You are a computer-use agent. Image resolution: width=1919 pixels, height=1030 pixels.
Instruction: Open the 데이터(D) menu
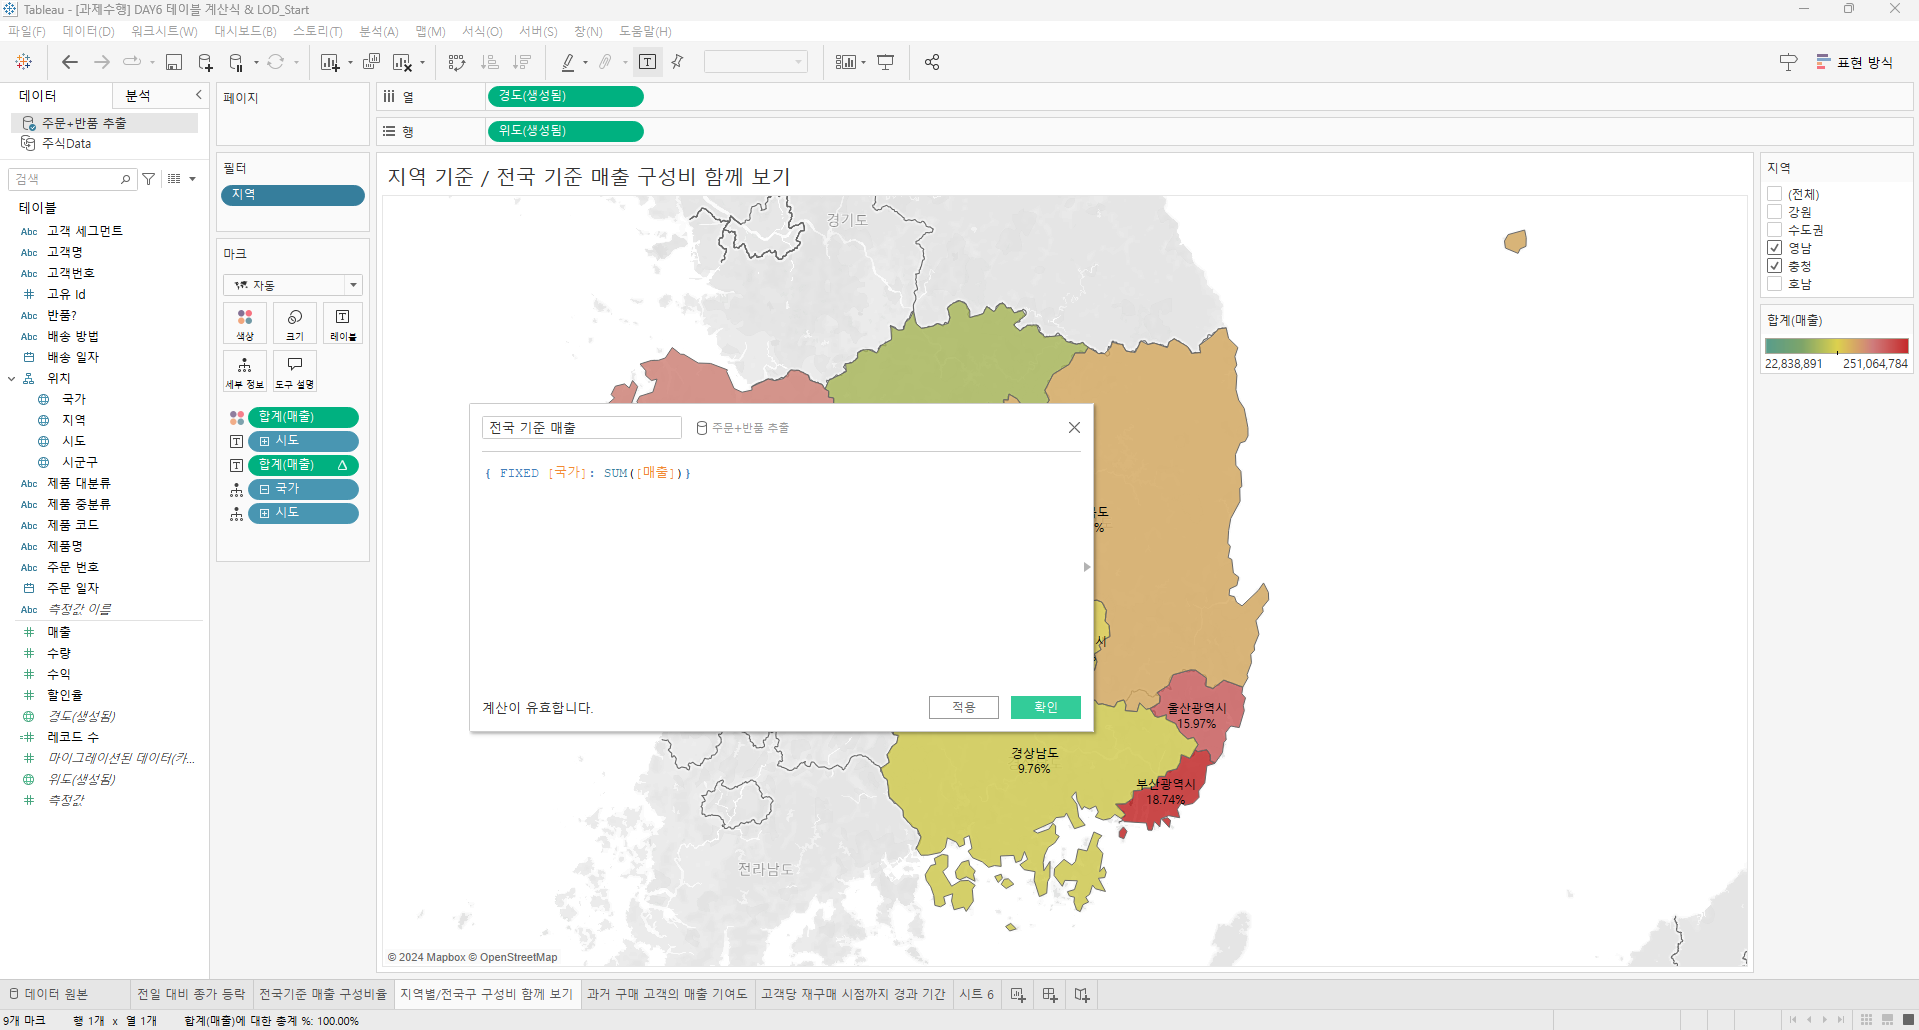[x=88, y=32]
